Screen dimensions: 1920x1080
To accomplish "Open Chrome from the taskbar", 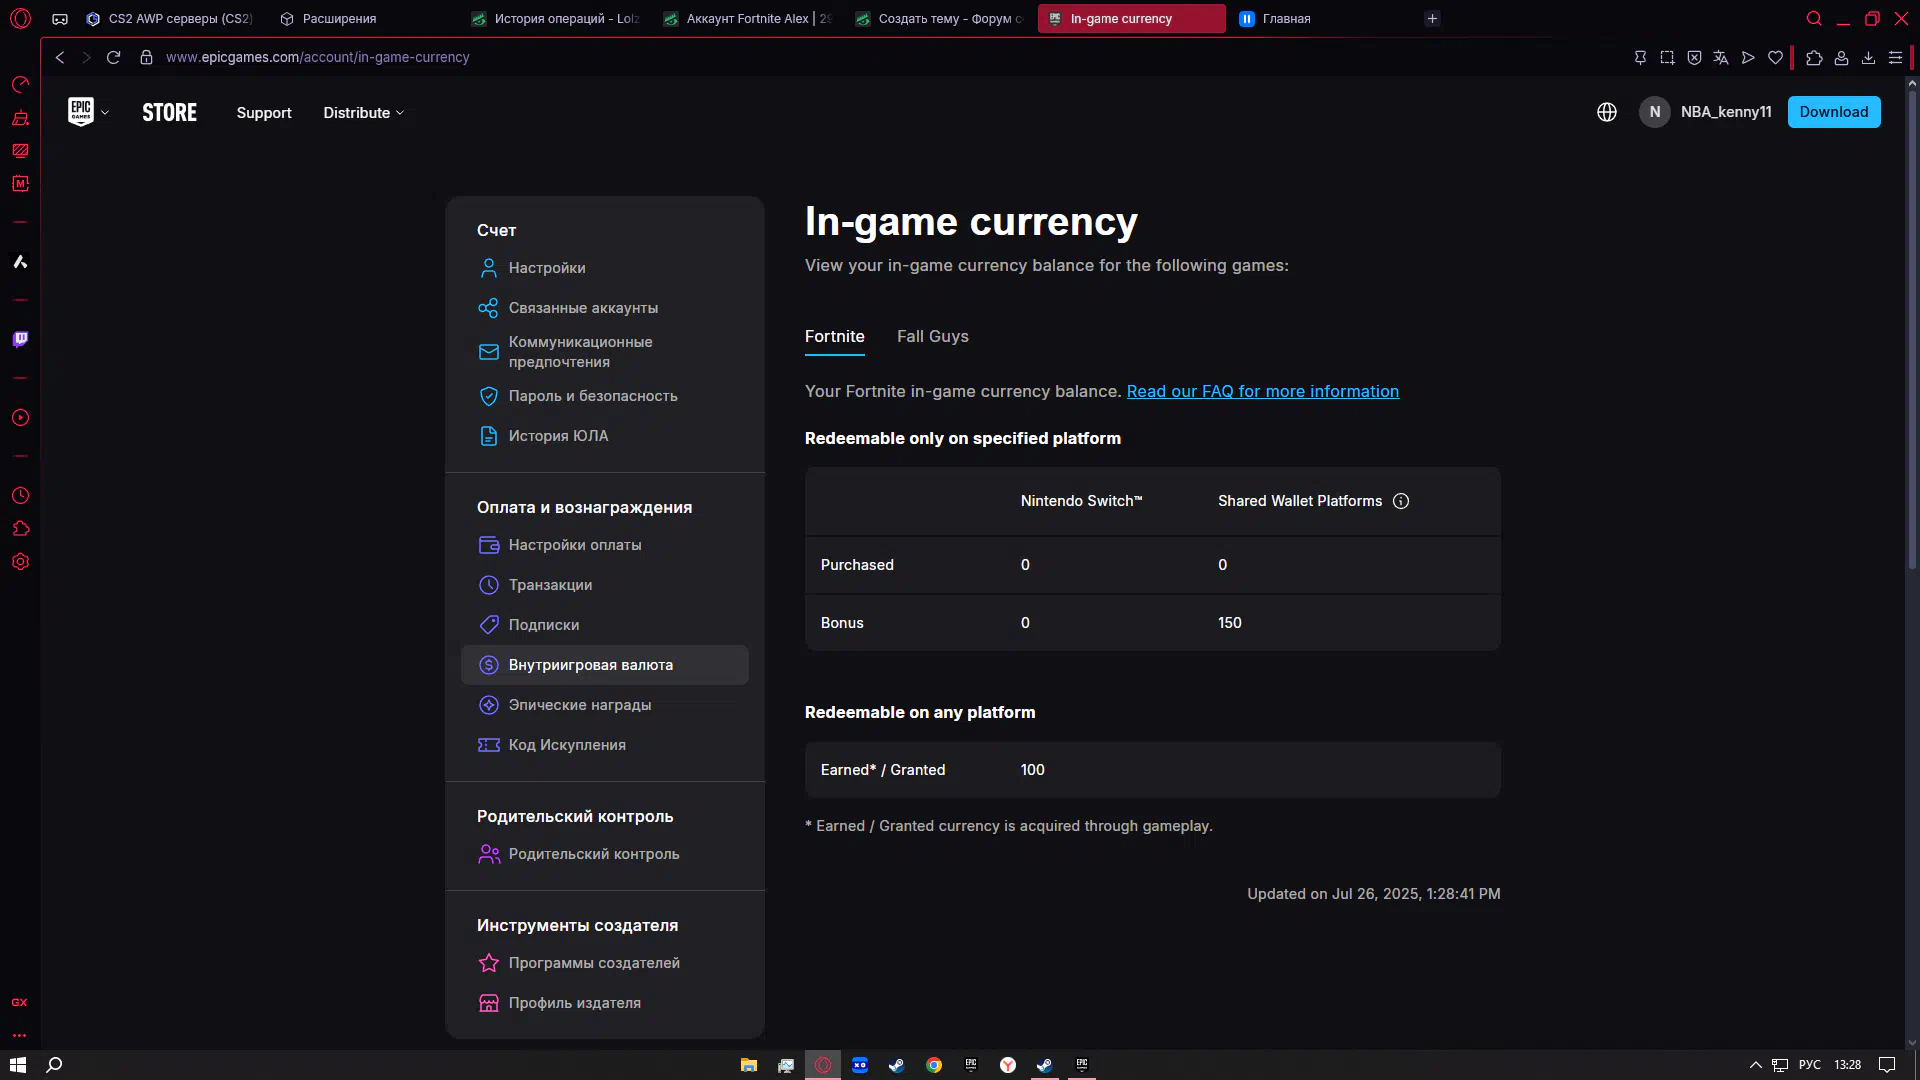I will (933, 1065).
